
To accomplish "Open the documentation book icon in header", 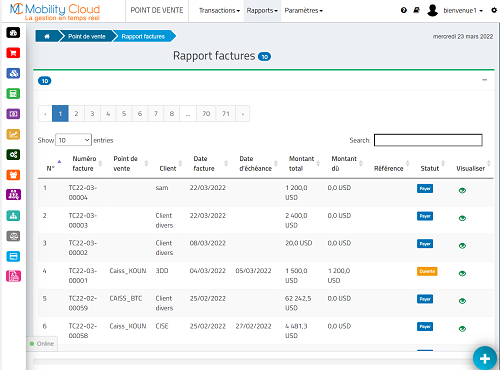I will click(x=416, y=10).
